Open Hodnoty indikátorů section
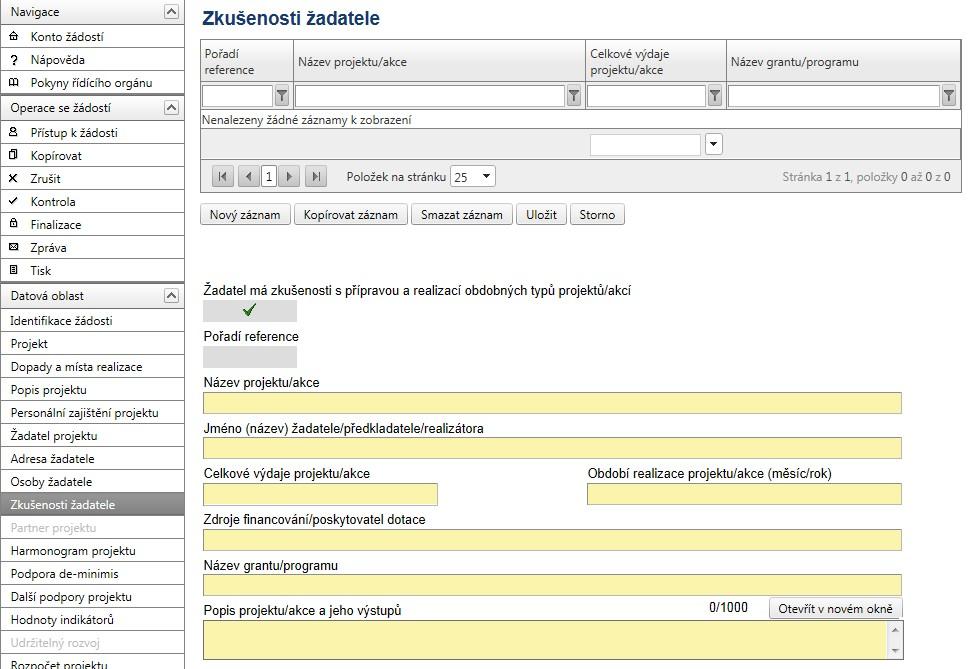Image resolution: width=974 pixels, height=669 pixels. coord(93,619)
